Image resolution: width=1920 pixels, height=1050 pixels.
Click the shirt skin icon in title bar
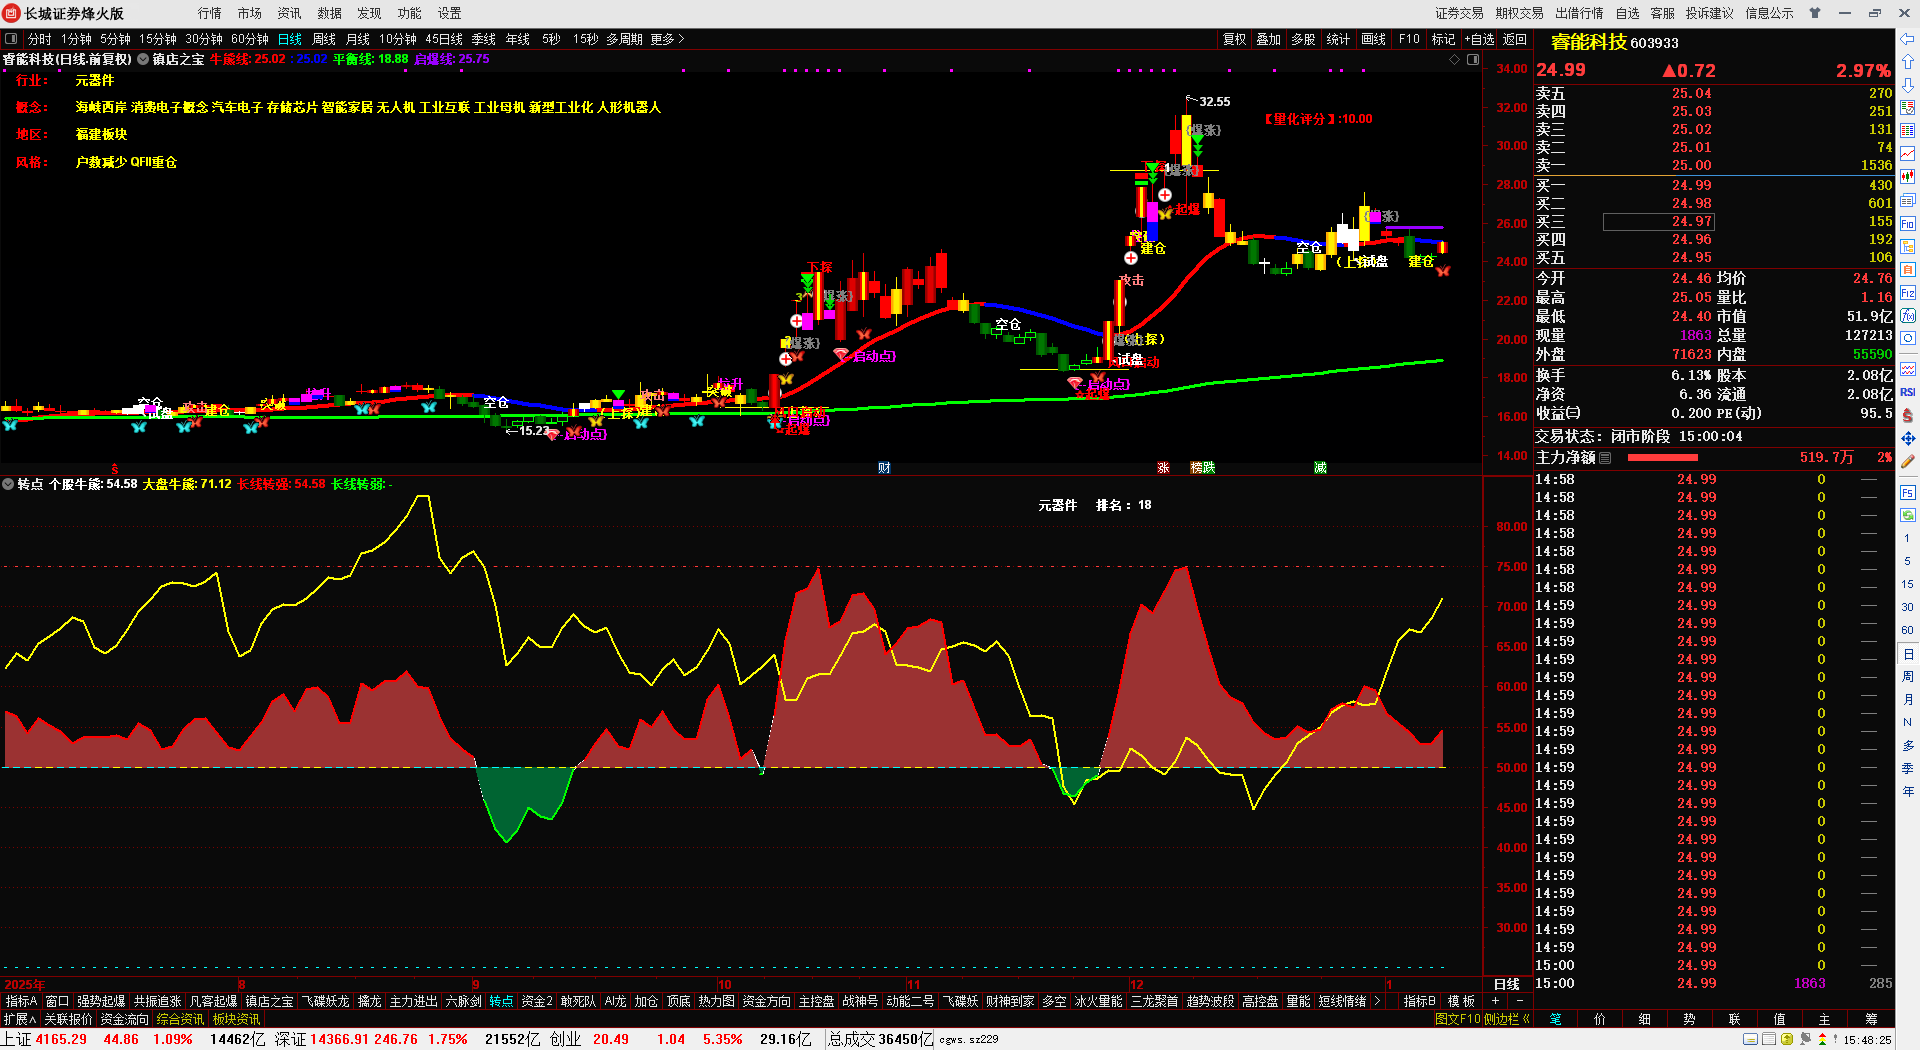(1815, 13)
